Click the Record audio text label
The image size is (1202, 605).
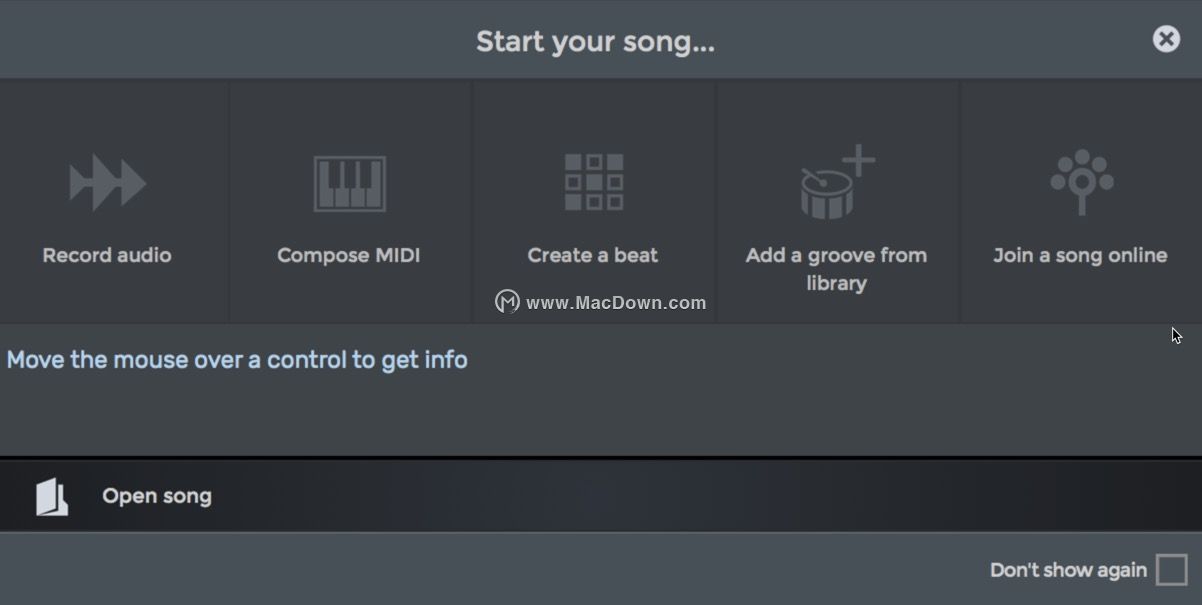pos(107,255)
